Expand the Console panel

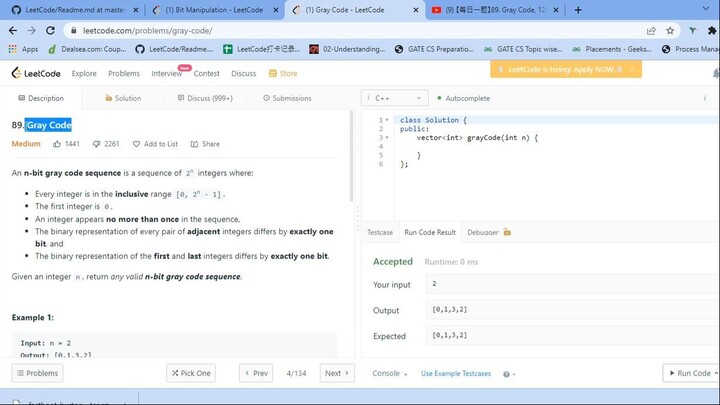[x=390, y=373]
